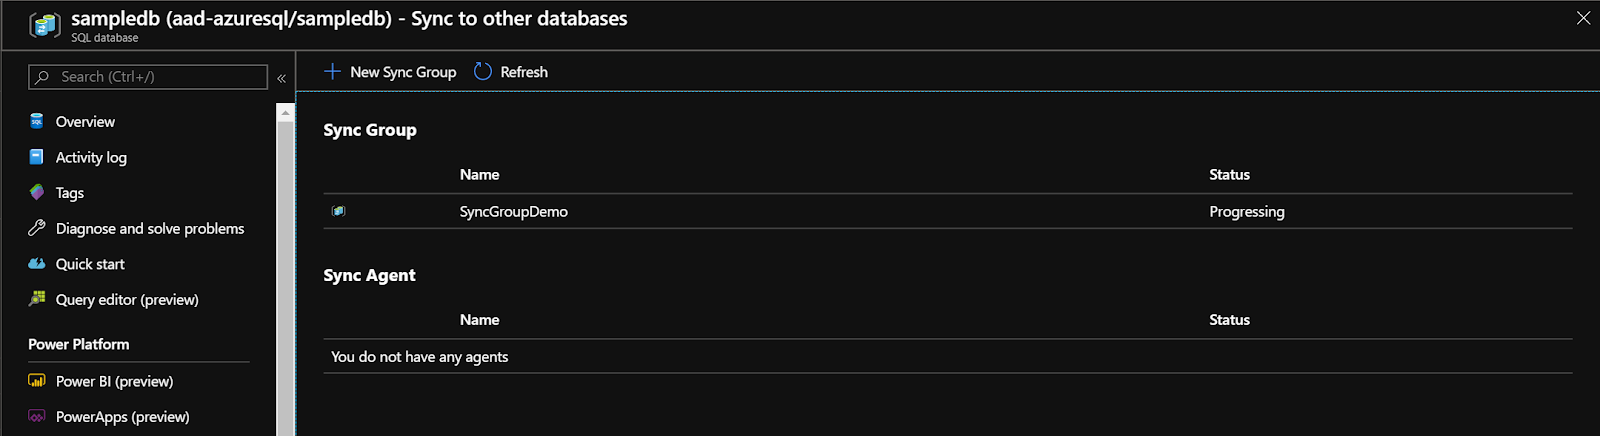Click the sampledb SQL database header icon
The image size is (1600, 436).
44,25
